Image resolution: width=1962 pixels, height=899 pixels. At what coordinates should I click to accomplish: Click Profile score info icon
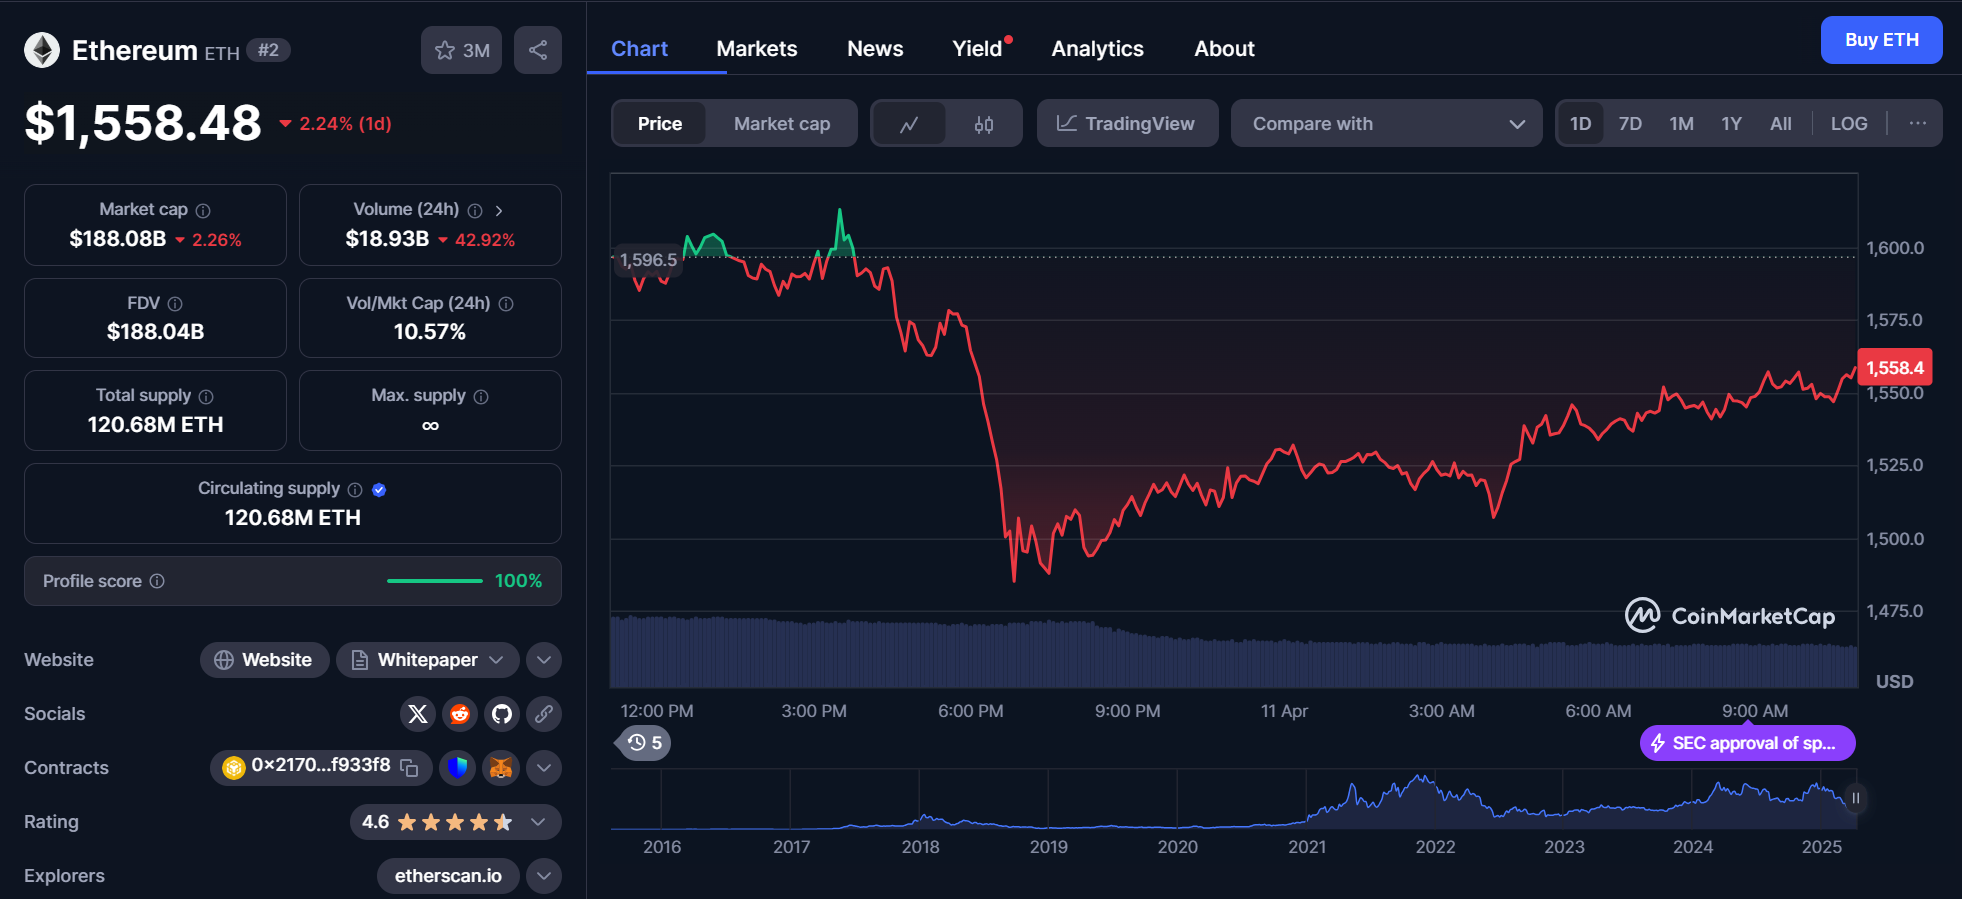coord(157,581)
